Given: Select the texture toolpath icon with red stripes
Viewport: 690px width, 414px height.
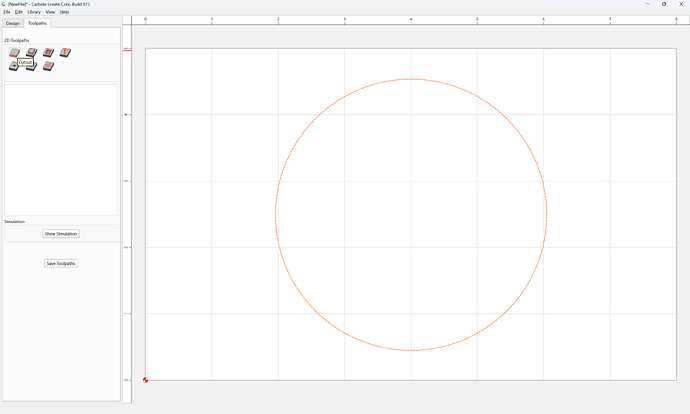Looking at the screenshot, I should point(48,66).
